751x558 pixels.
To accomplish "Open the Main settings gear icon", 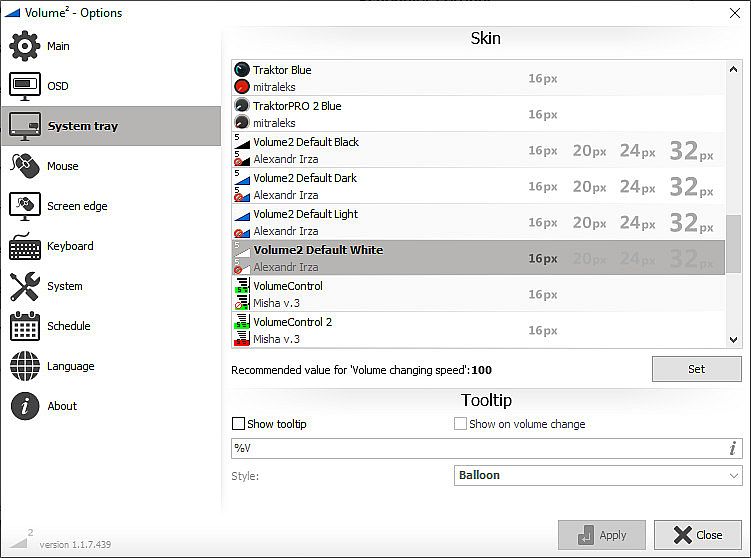I will pyautogui.click(x=24, y=46).
